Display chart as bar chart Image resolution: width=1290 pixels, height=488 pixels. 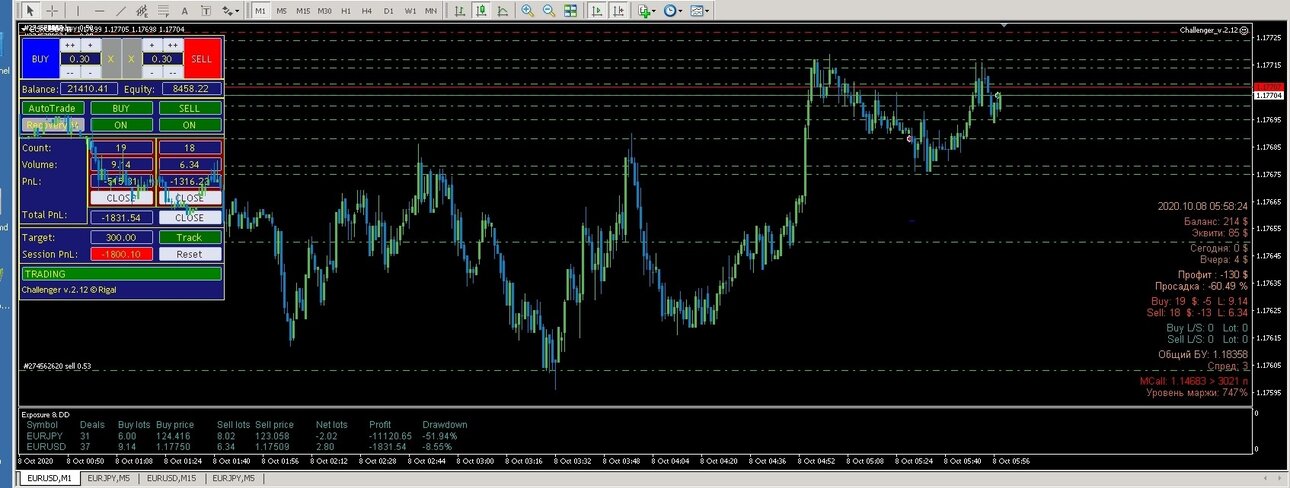(459, 10)
